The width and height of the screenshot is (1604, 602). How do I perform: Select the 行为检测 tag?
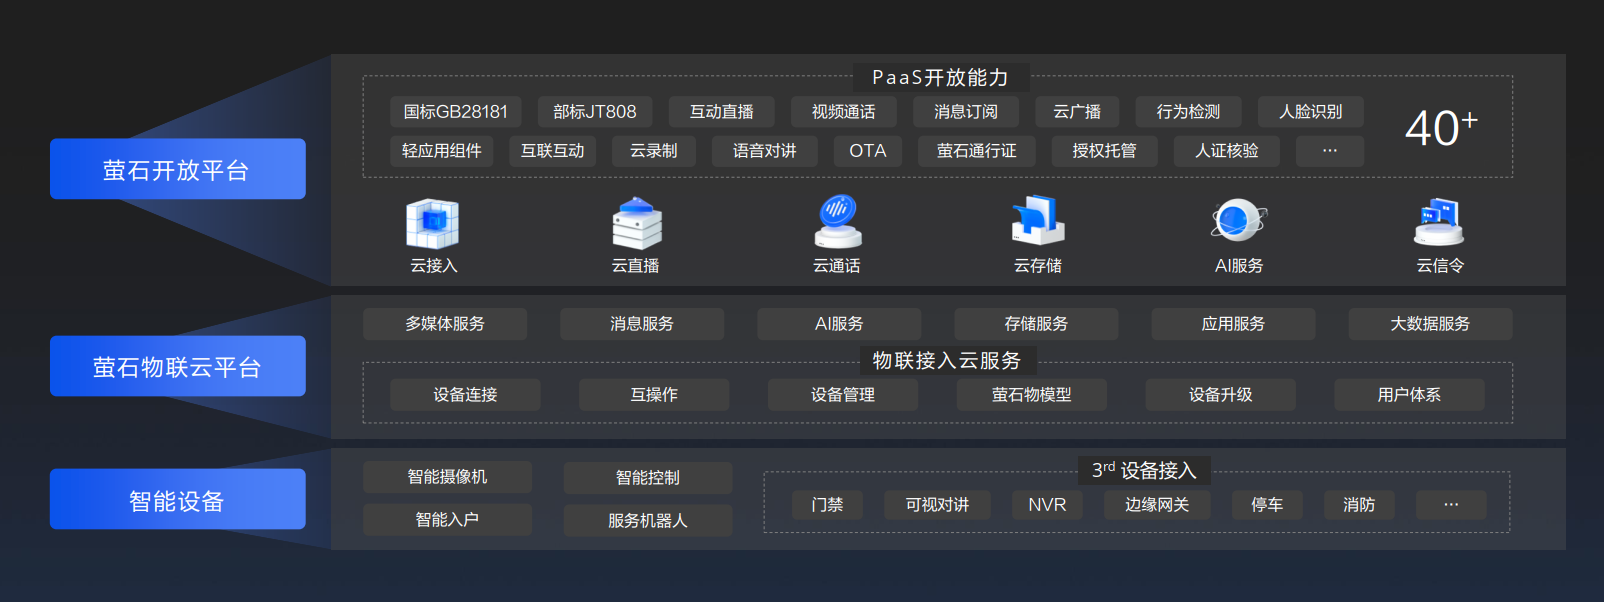coord(1188,112)
